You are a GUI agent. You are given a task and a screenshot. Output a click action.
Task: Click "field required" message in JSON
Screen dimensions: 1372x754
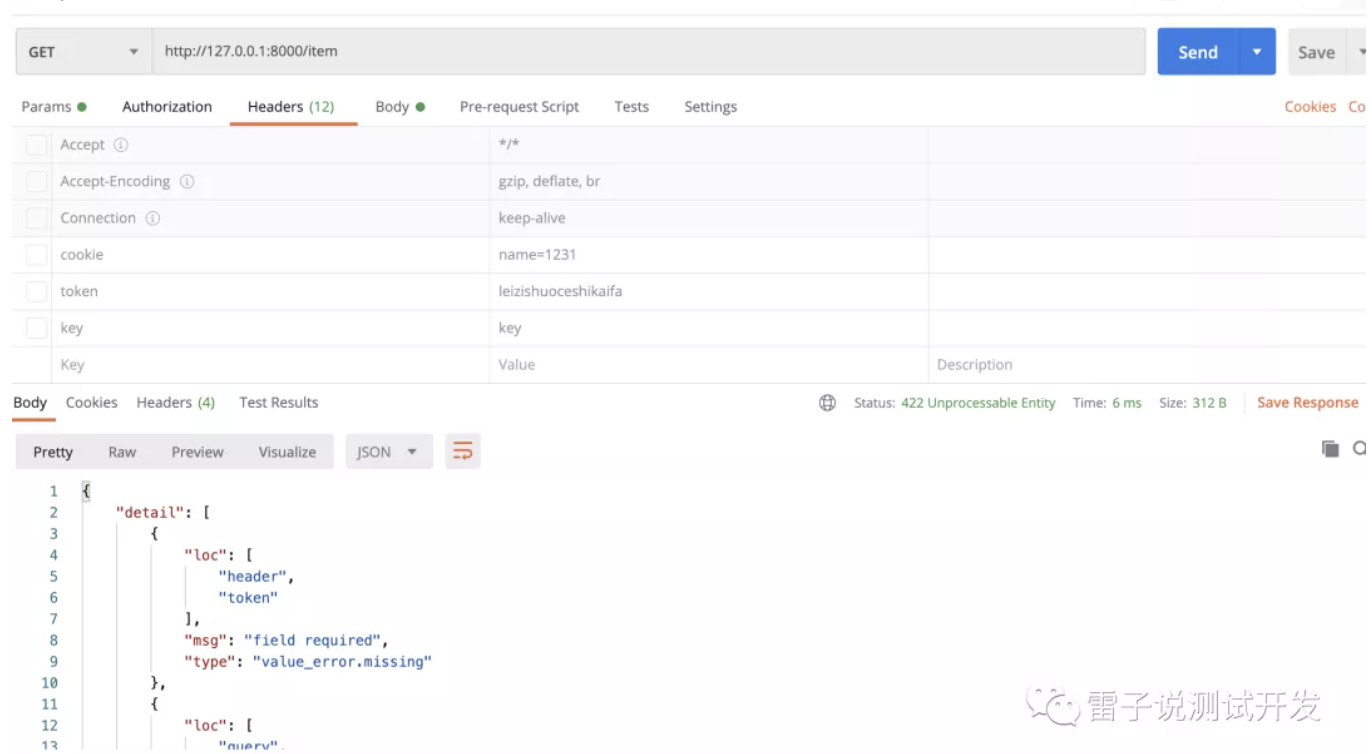coord(312,640)
